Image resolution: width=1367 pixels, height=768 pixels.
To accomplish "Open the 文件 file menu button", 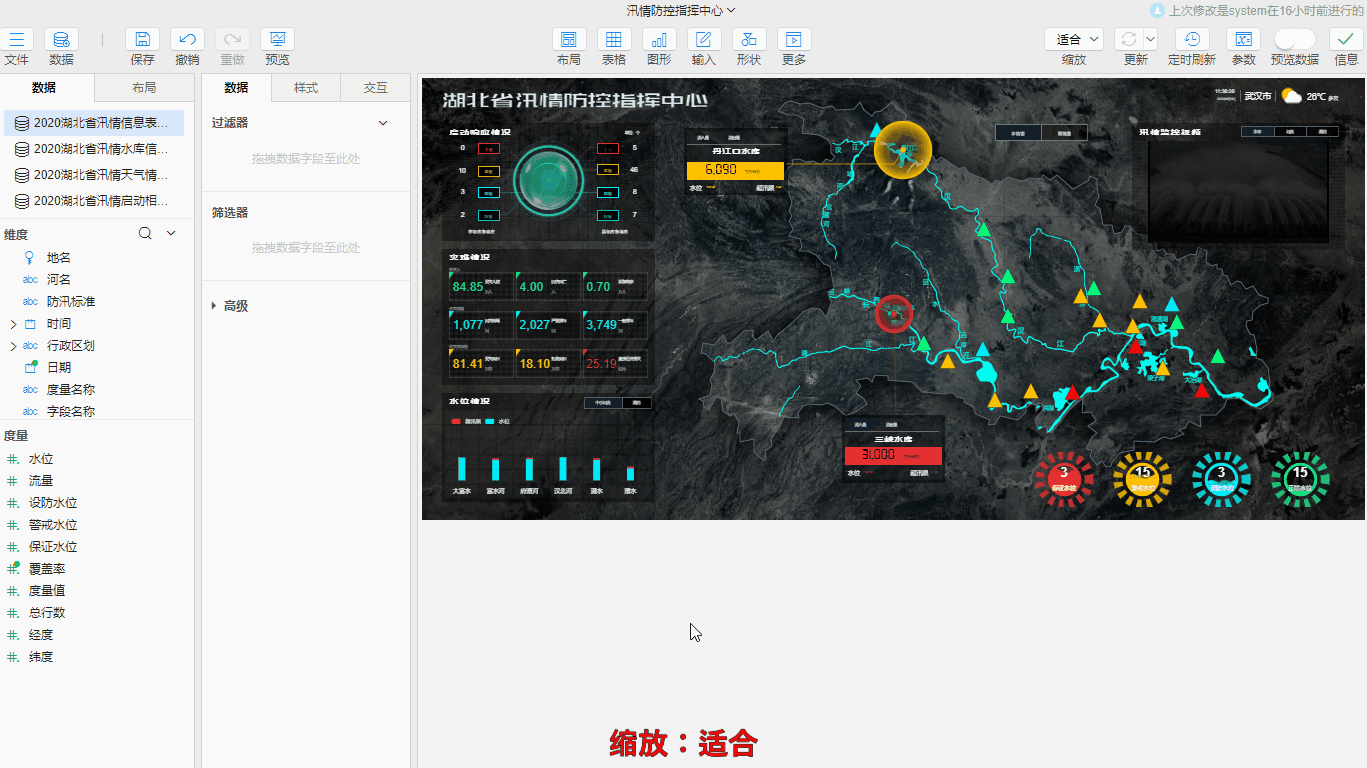I will 17,40.
